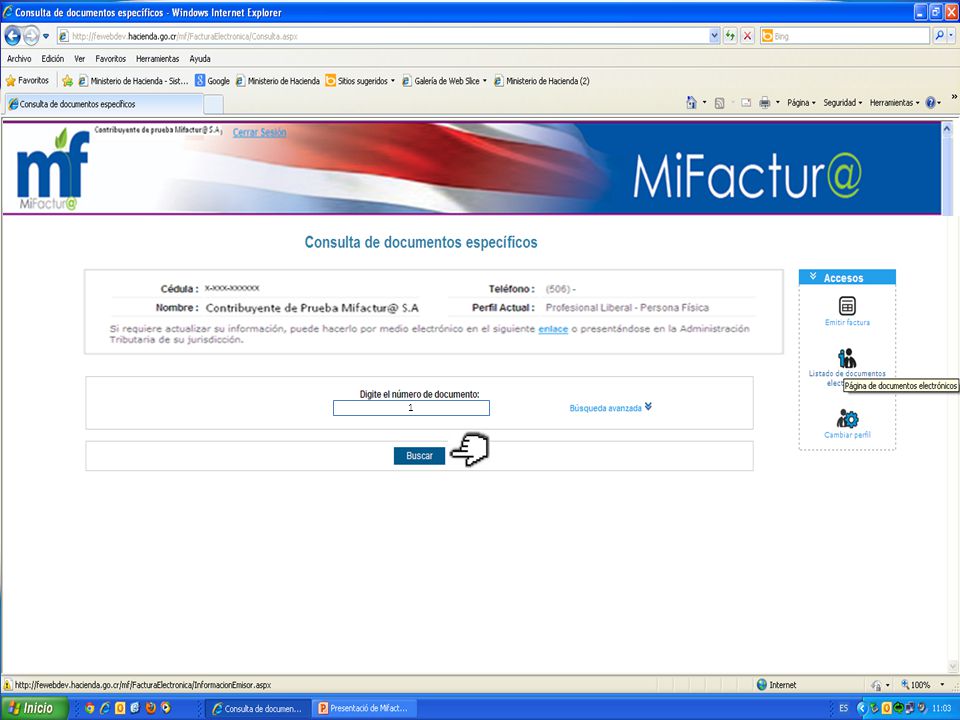This screenshot has height=720, width=960.
Task: Click the Help question mark icon
Action: pyautogui.click(x=930, y=103)
